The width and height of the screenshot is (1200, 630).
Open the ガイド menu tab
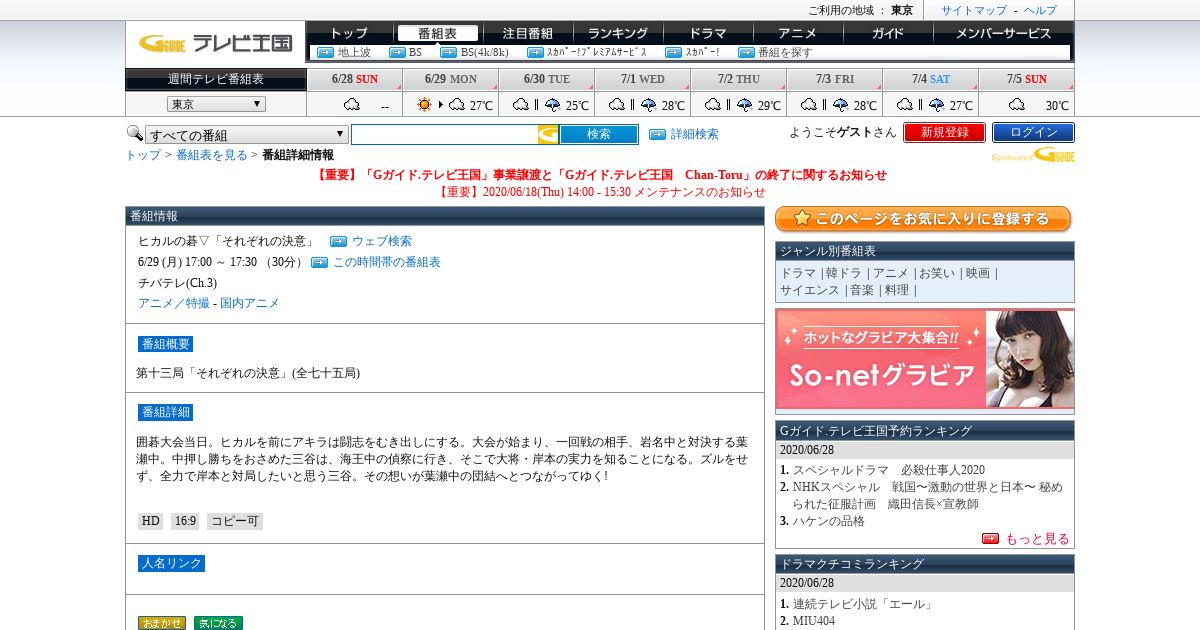(888, 33)
